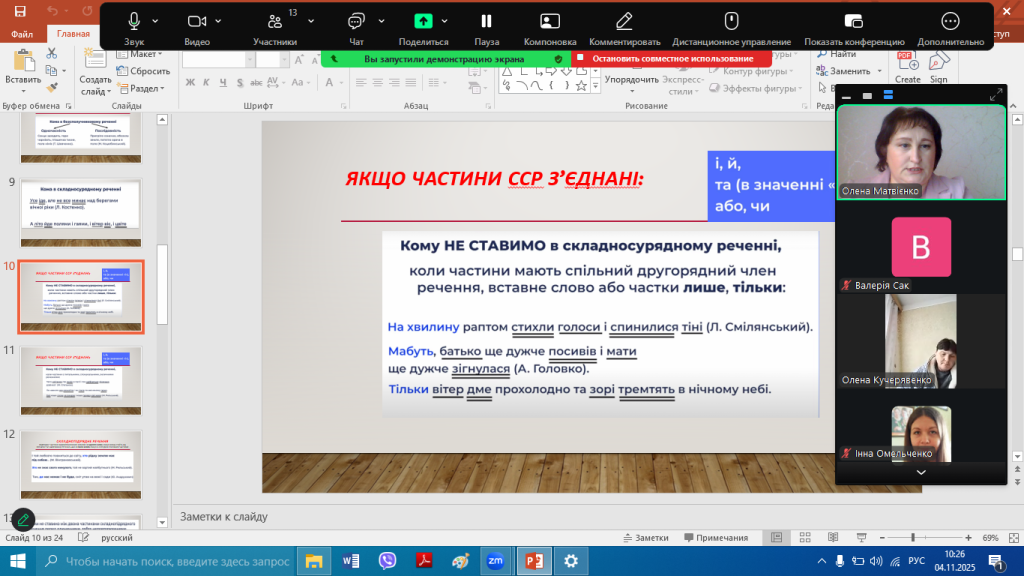This screenshot has height=576, width=1024.
Task: Expand video options arrow beside Видео
Action: point(218,22)
